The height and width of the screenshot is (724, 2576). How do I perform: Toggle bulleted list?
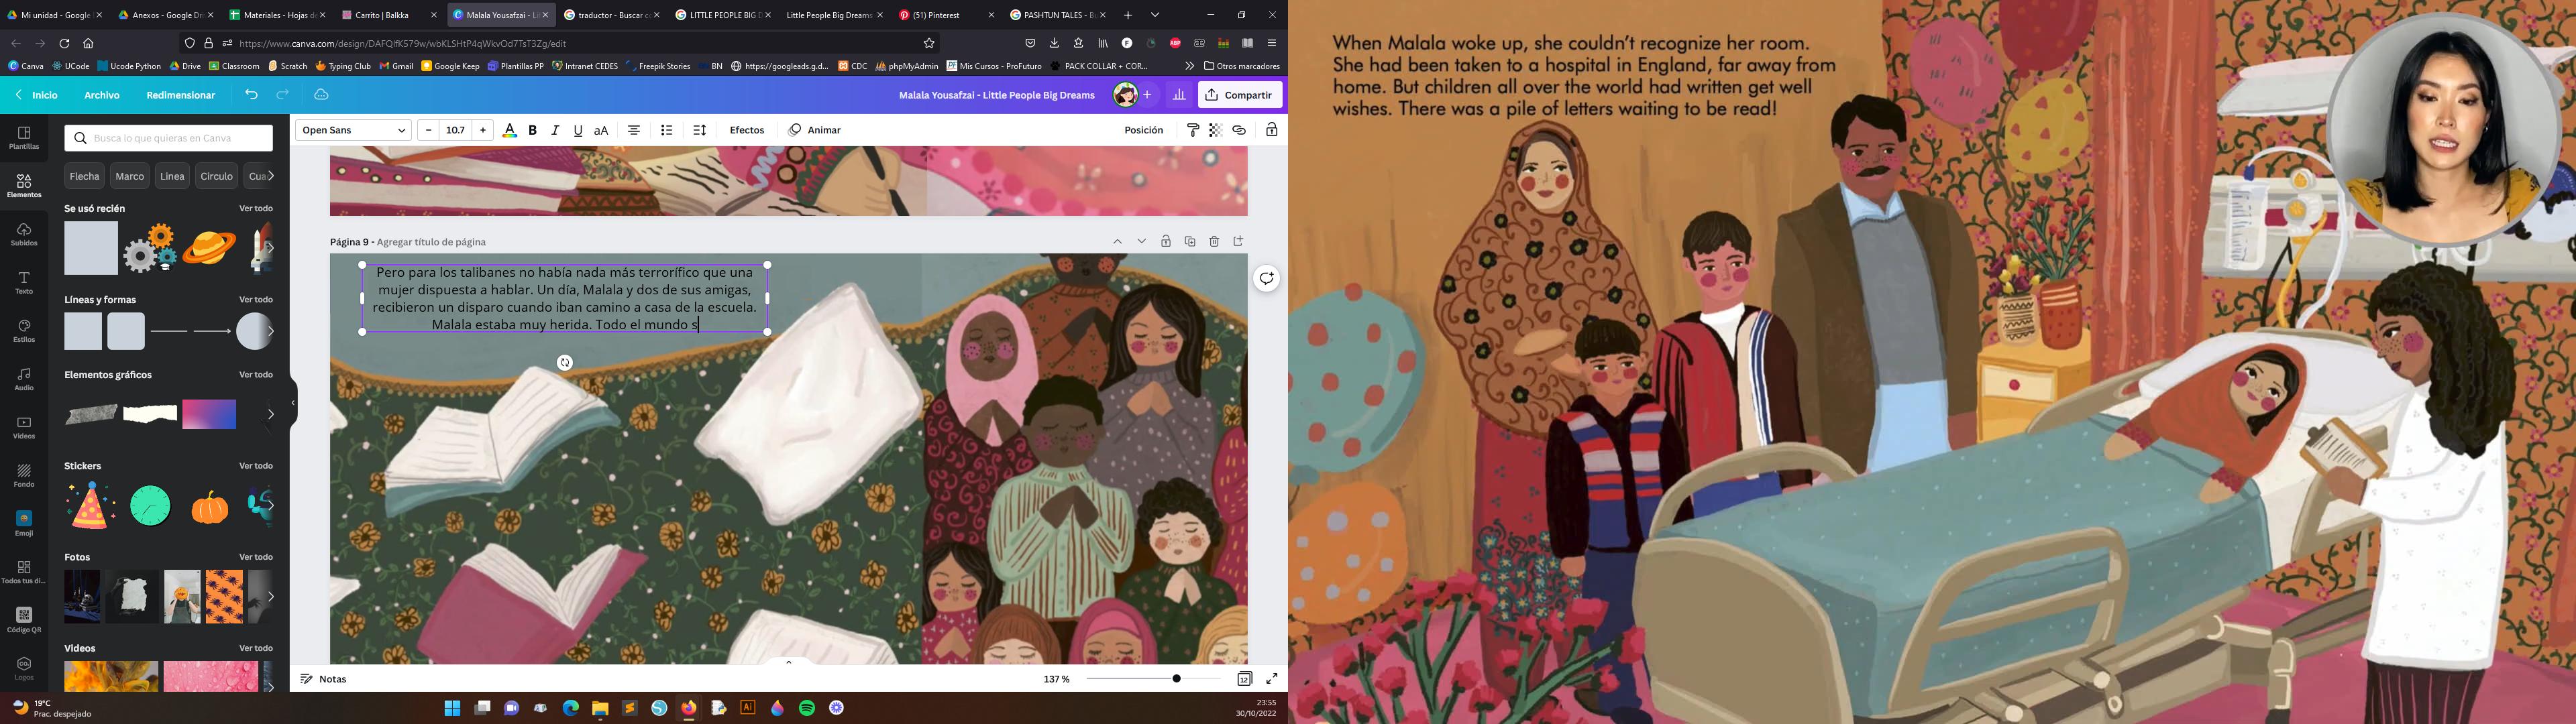tap(667, 130)
